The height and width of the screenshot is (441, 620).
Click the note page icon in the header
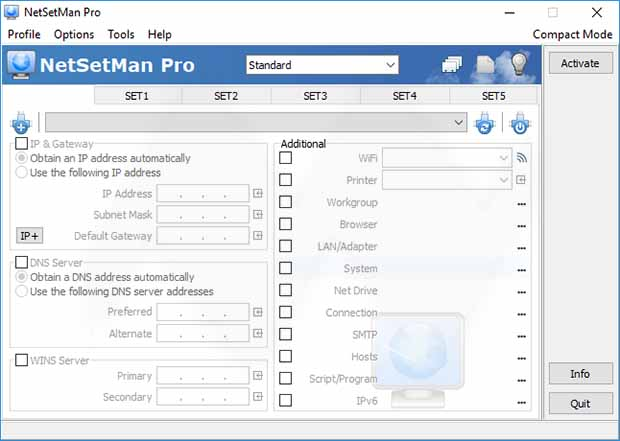[x=485, y=64]
